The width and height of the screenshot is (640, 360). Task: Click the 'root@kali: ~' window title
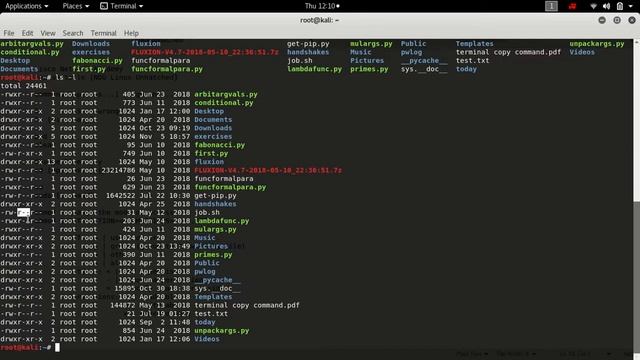(x=320, y=20)
